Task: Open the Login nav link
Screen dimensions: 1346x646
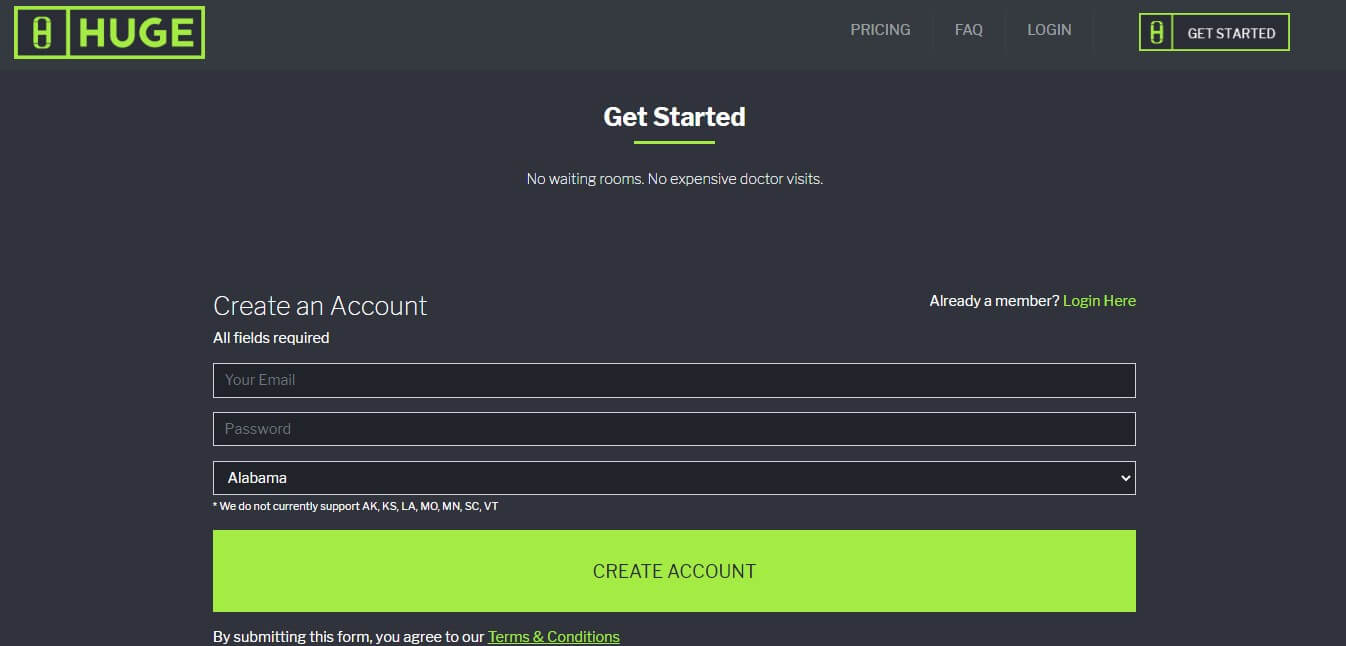Action: pos(1049,30)
